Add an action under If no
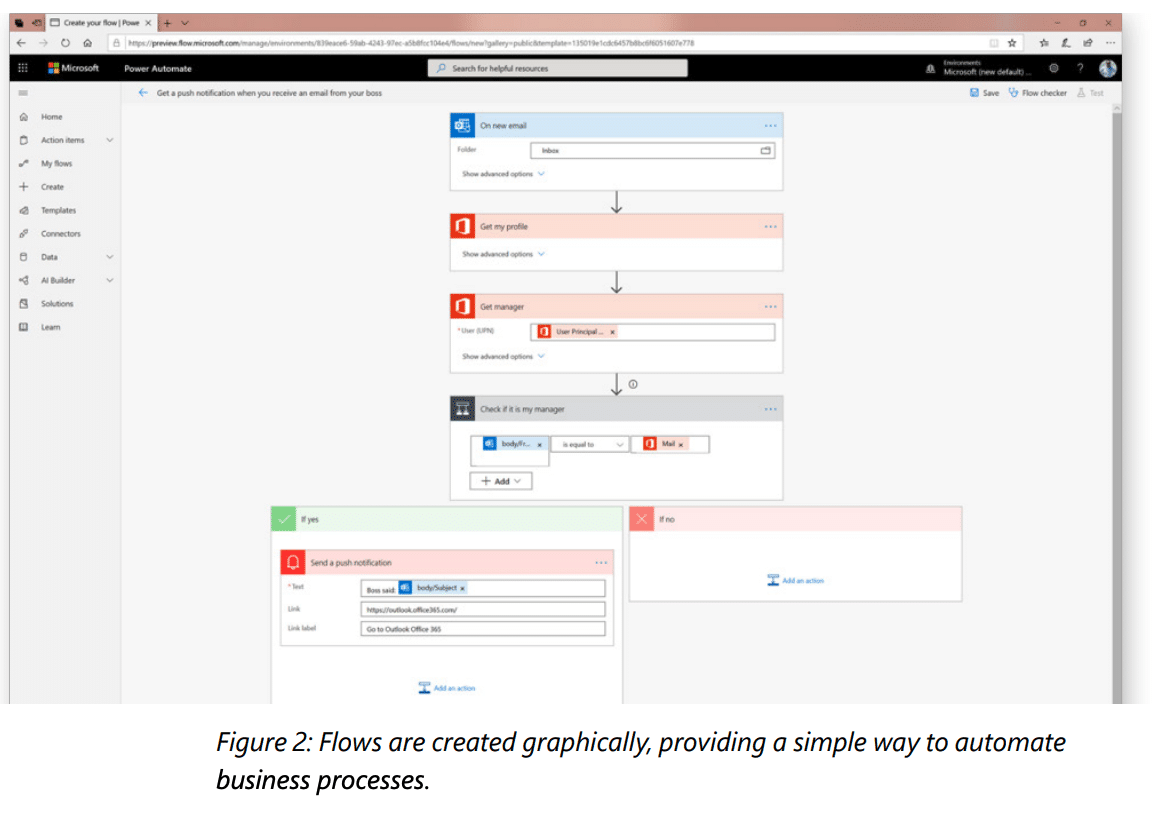The image size is (1152, 838). [796, 581]
